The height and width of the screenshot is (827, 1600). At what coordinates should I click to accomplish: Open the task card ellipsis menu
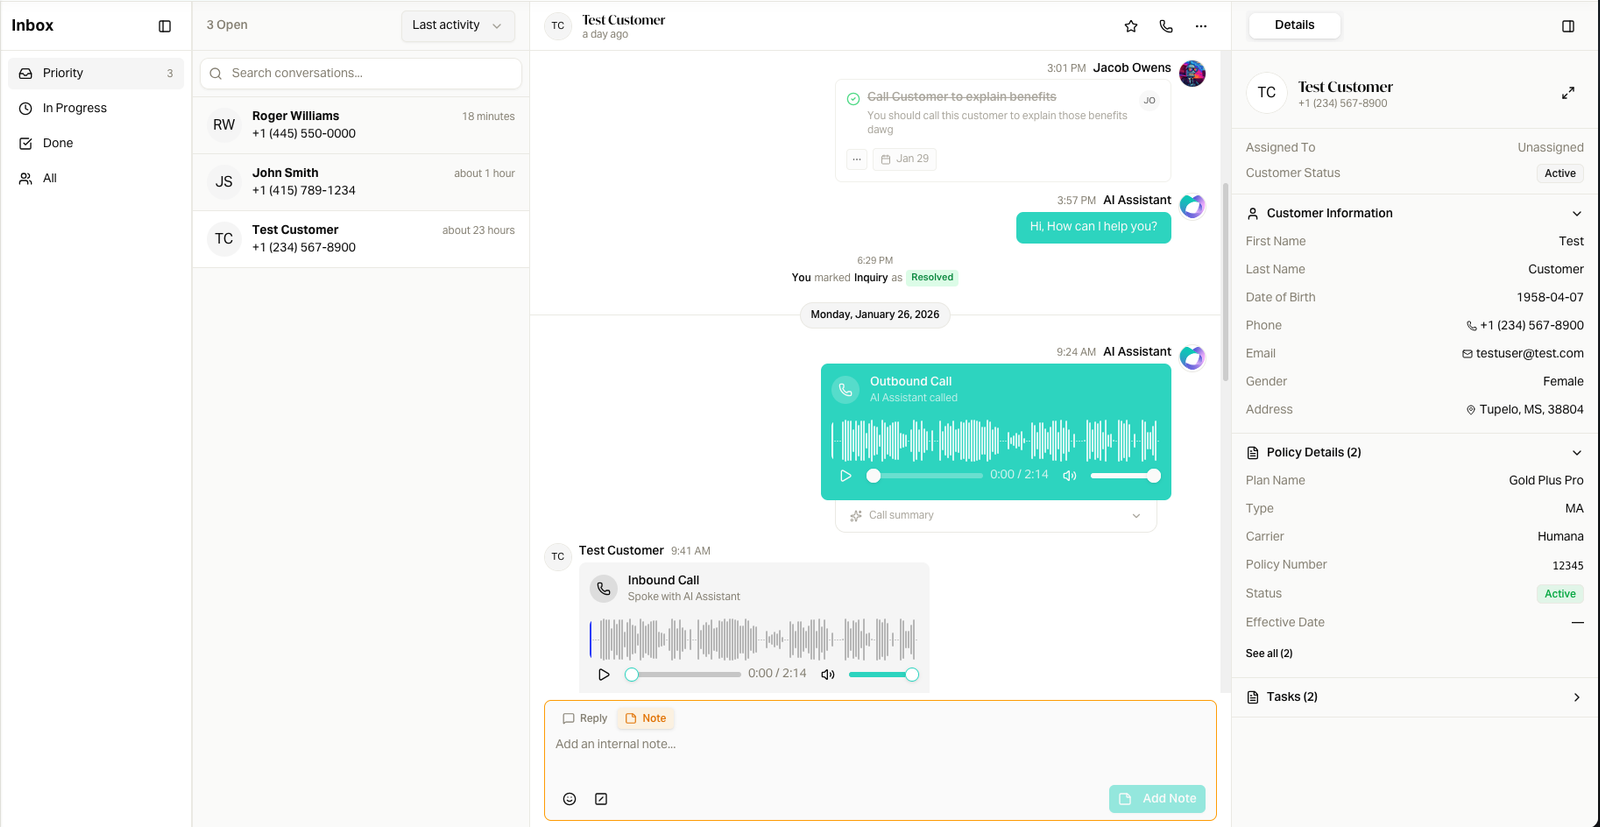pyautogui.click(x=857, y=159)
